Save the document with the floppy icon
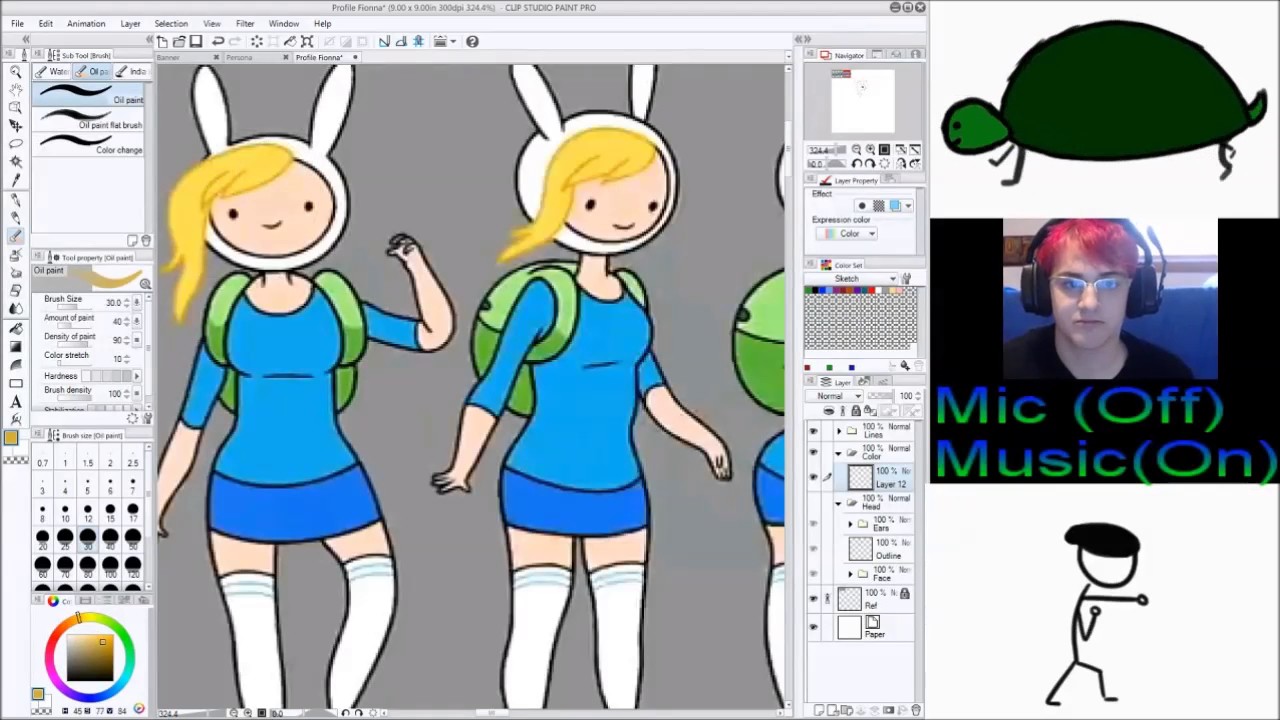The image size is (1280, 720). (x=196, y=41)
